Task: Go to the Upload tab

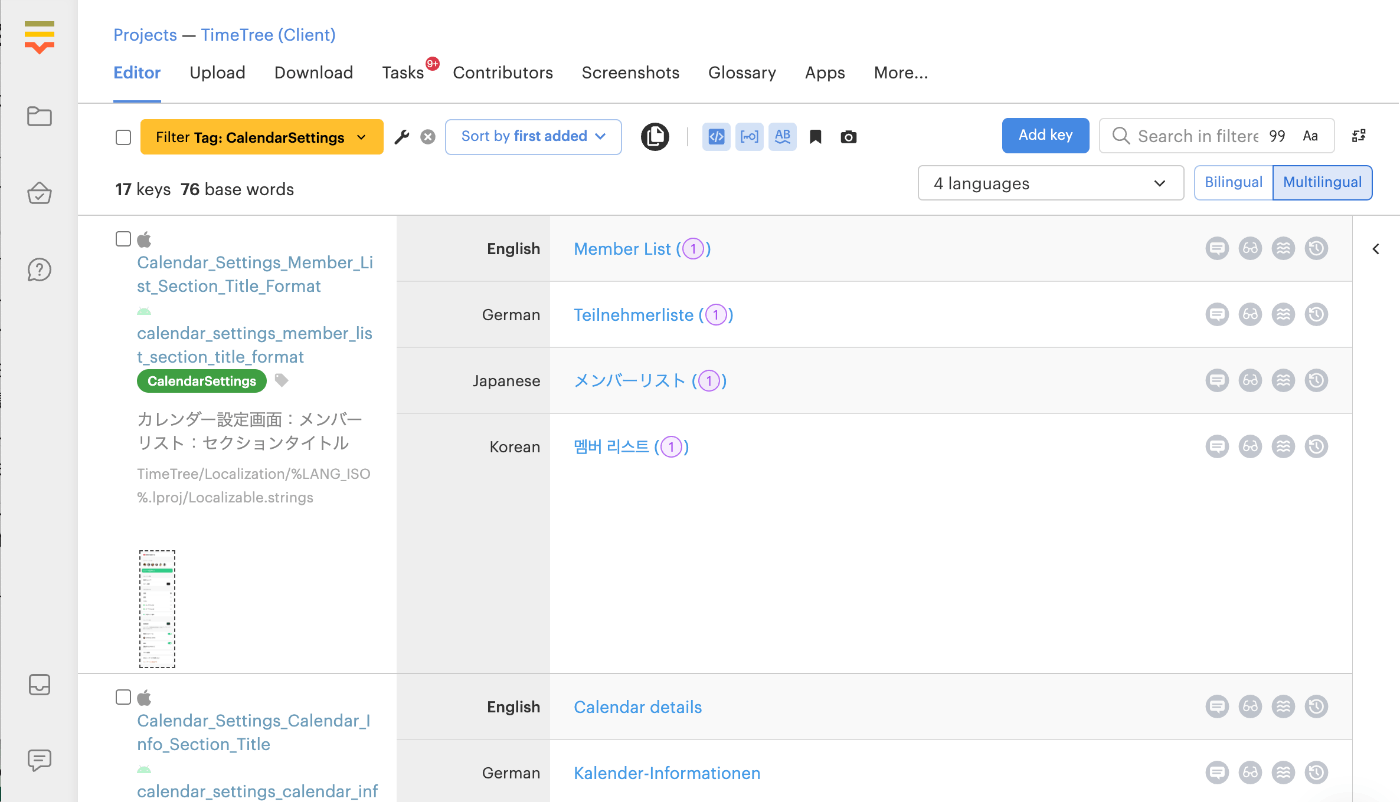Action: coord(218,73)
